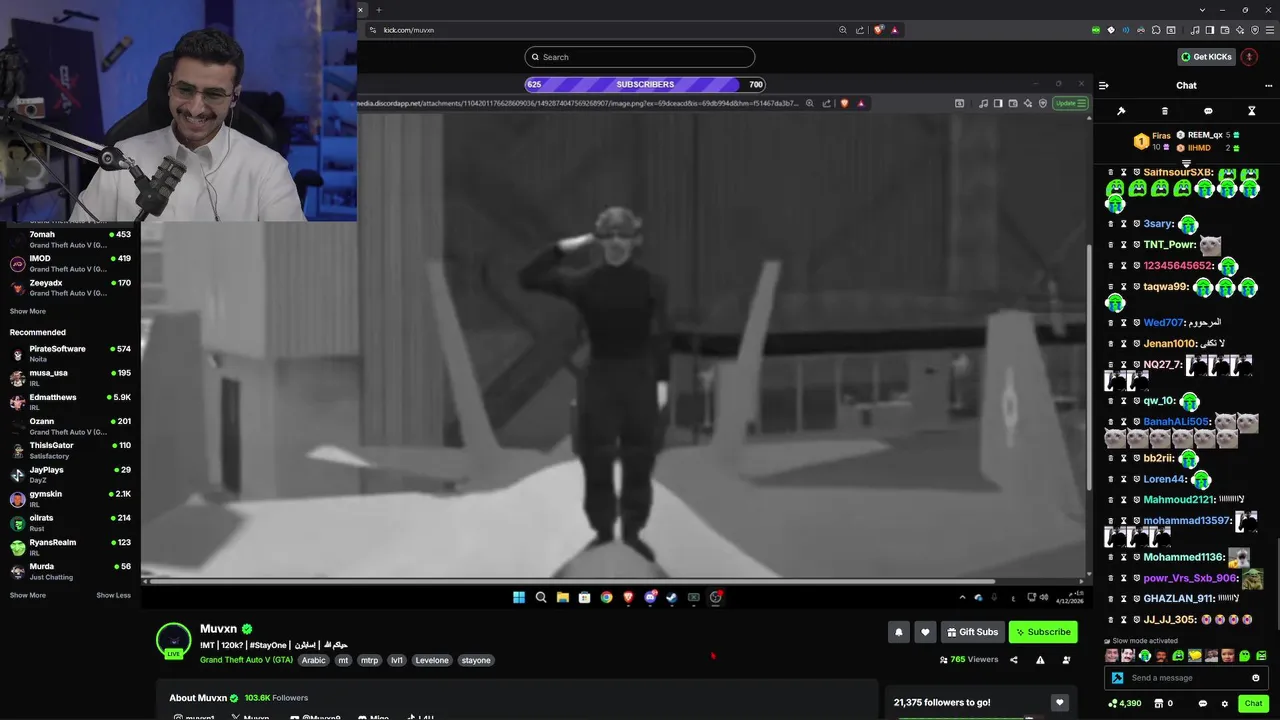
Task: Select the Arabic tag
Action: 314,660
